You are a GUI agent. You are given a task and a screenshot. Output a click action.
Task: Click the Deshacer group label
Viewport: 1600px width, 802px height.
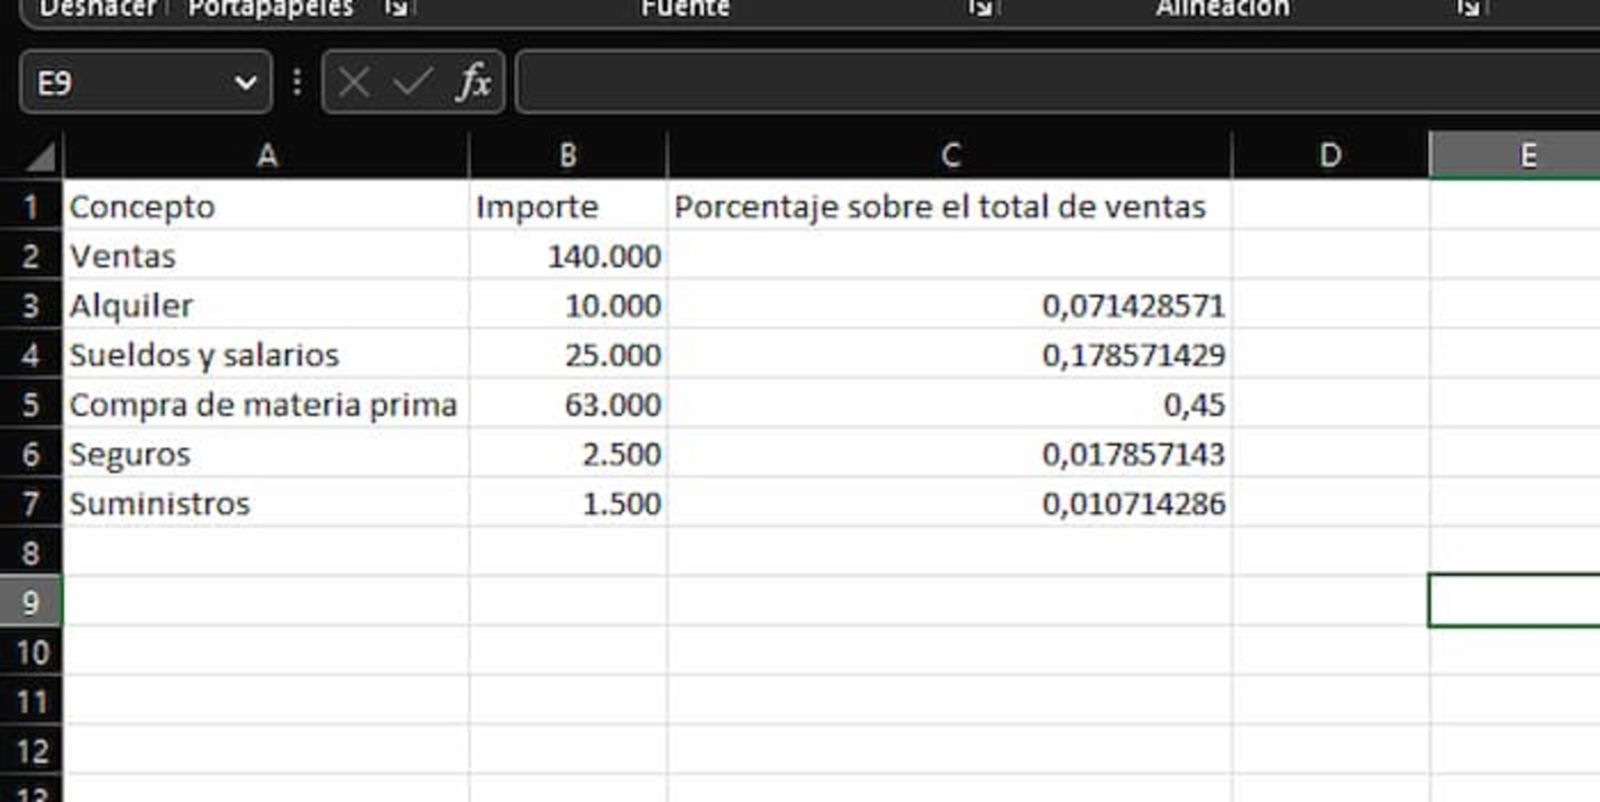point(98,9)
